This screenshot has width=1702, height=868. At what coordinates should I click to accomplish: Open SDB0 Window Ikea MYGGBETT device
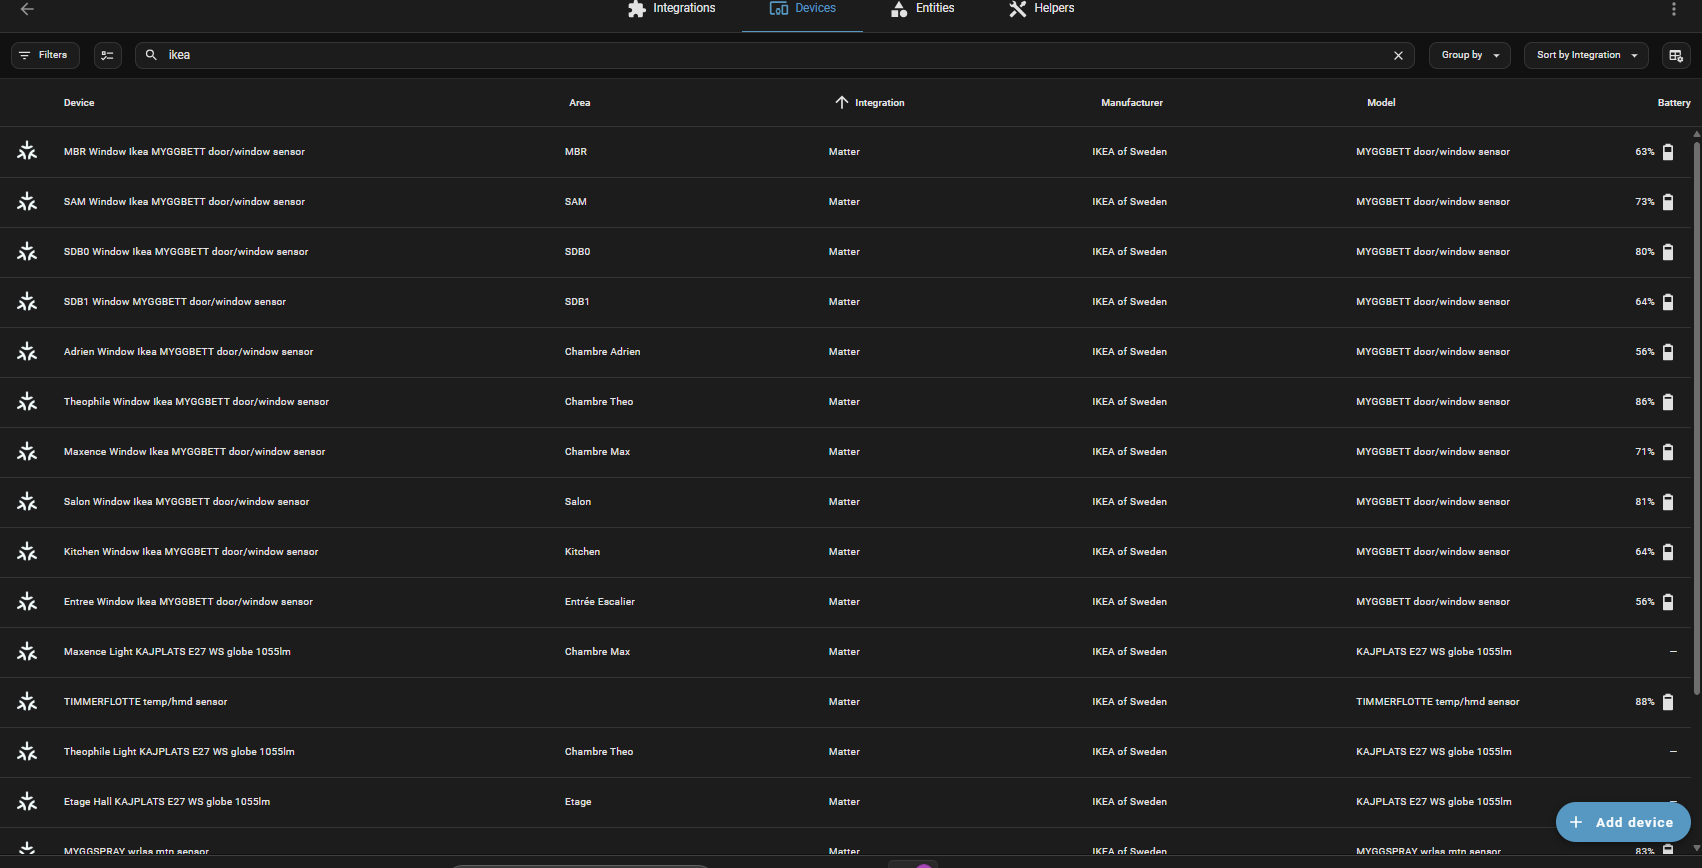click(x=186, y=252)
